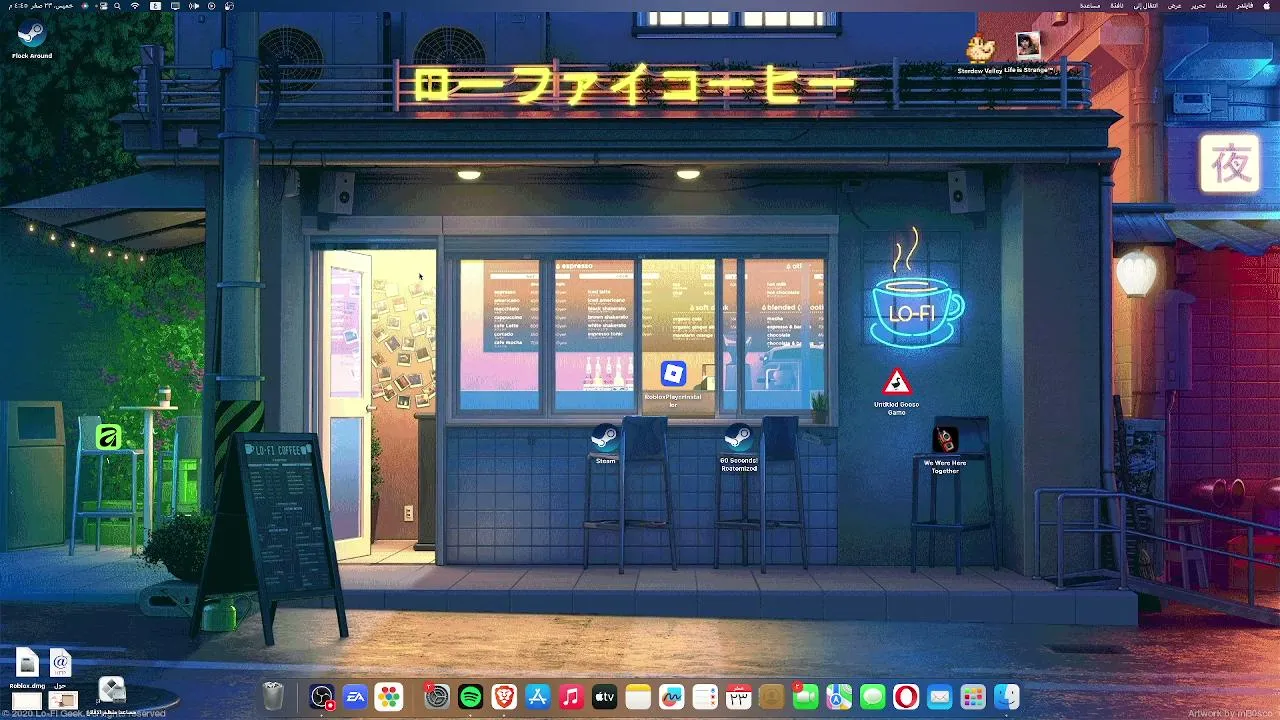The width and height of the screenshot is (1280, 720).
Task: Open Launchpad from the Dock
Action: coord(973,697)
